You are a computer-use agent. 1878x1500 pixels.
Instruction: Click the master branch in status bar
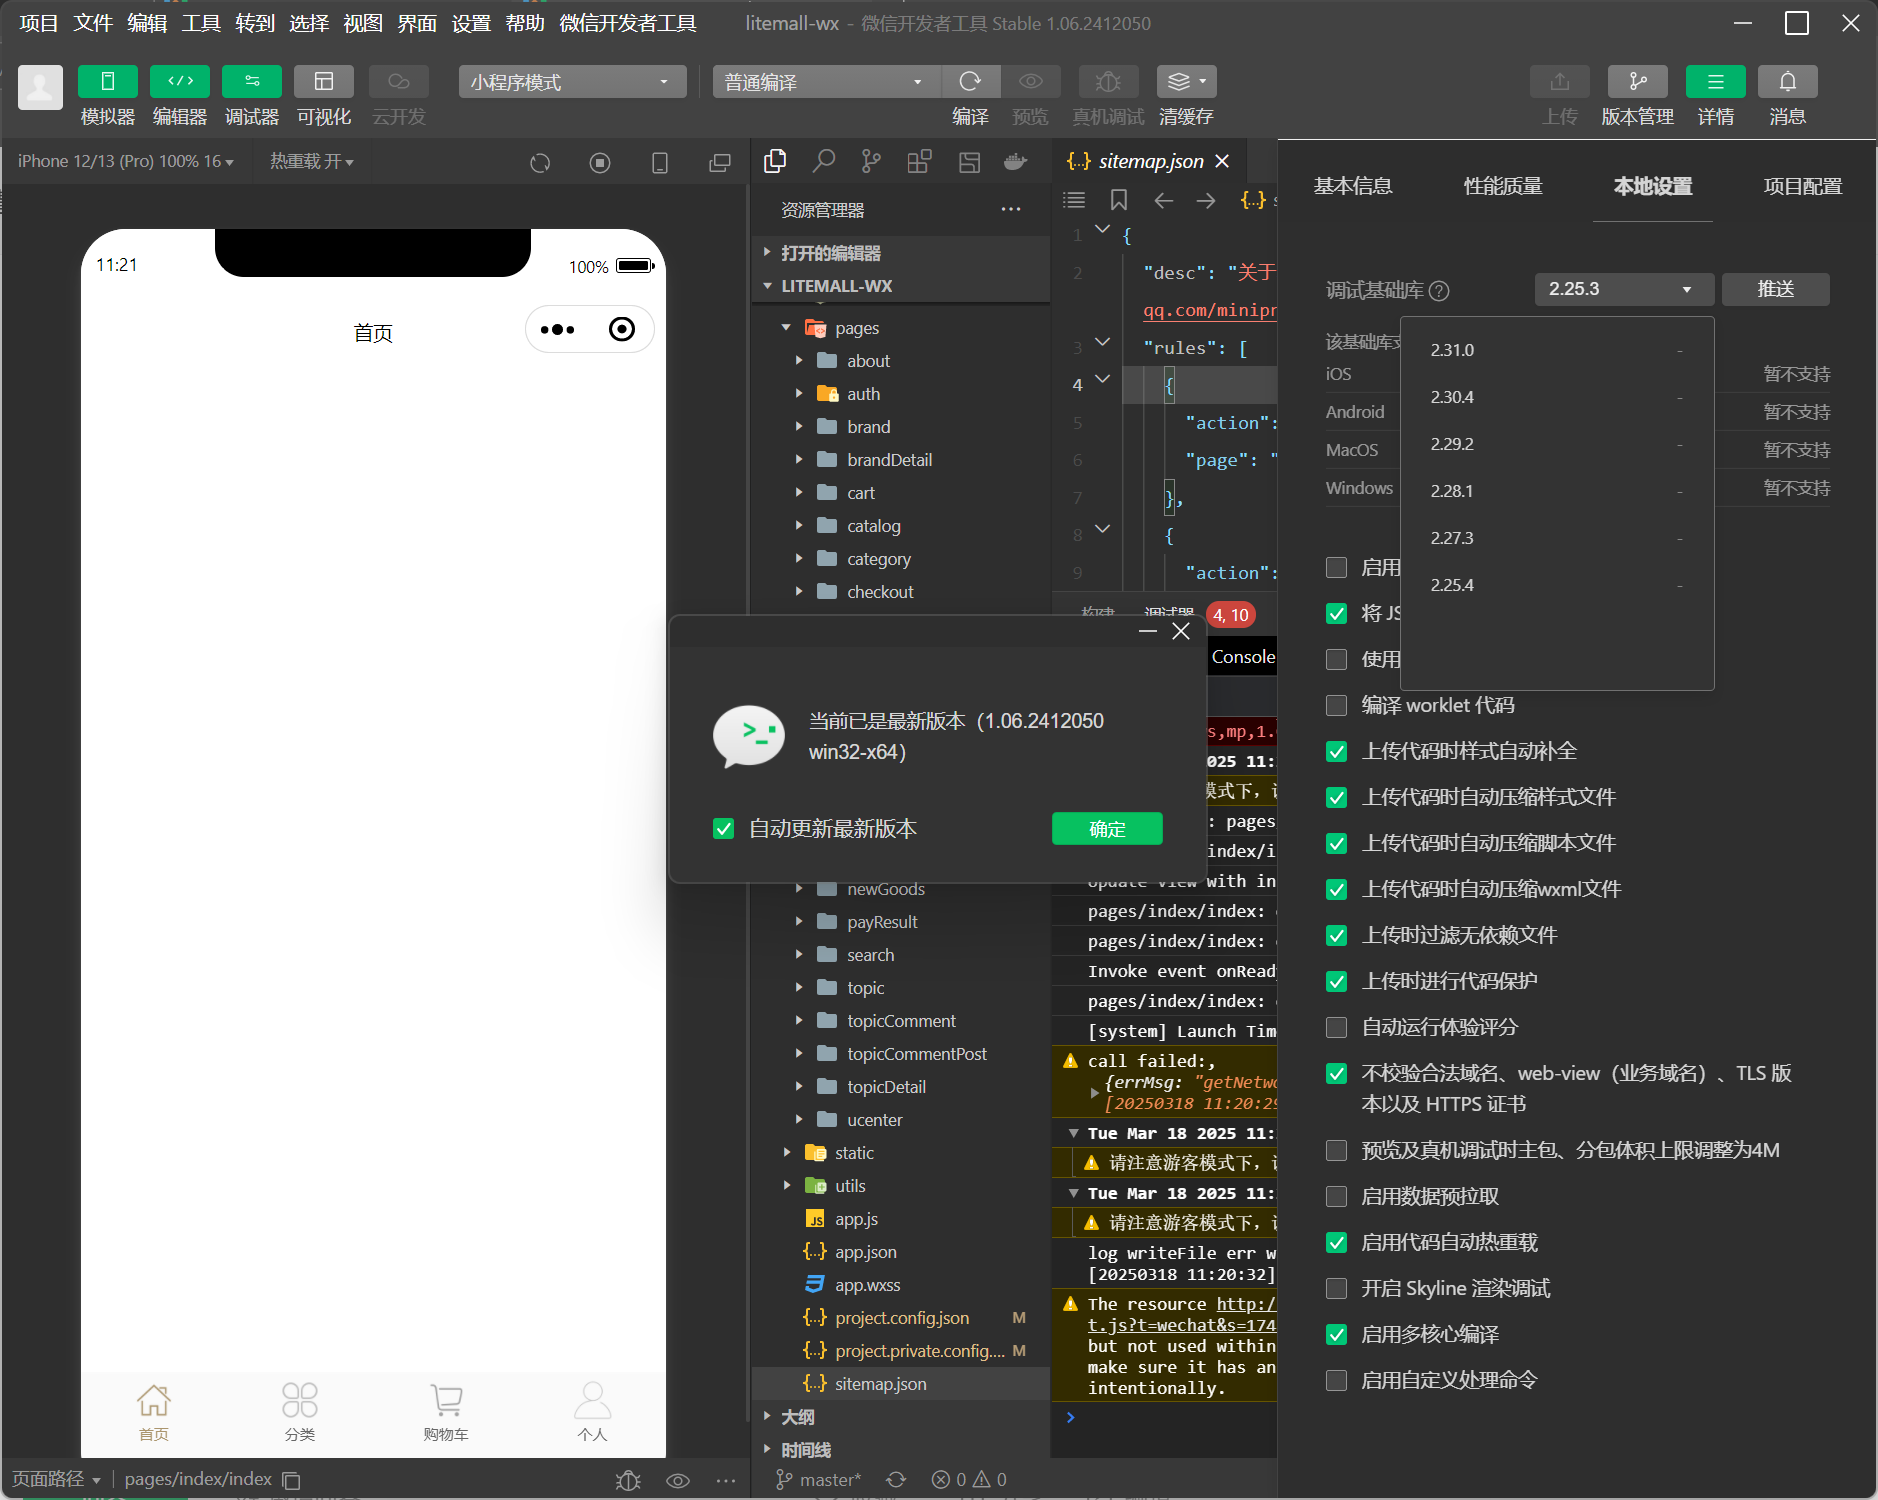[819, 1479]
